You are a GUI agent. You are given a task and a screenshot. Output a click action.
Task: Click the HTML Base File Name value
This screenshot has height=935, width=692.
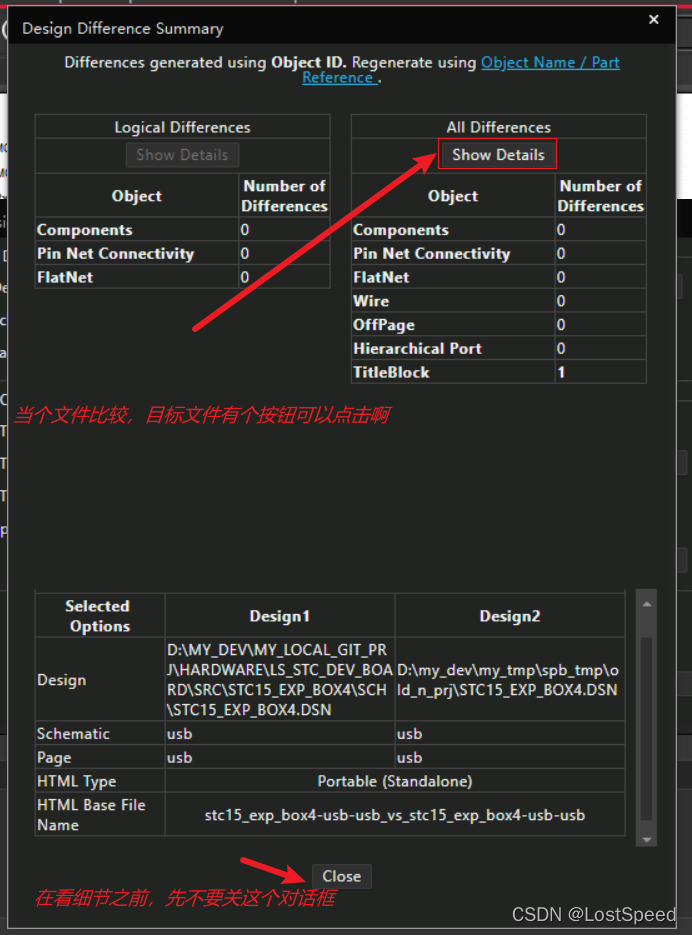pyautogui.click(x=395, y=815)
